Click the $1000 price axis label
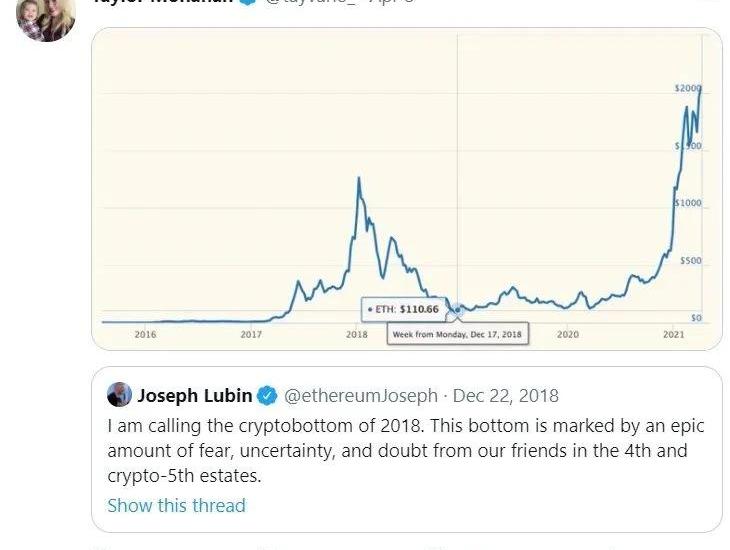 coord(688,203)
